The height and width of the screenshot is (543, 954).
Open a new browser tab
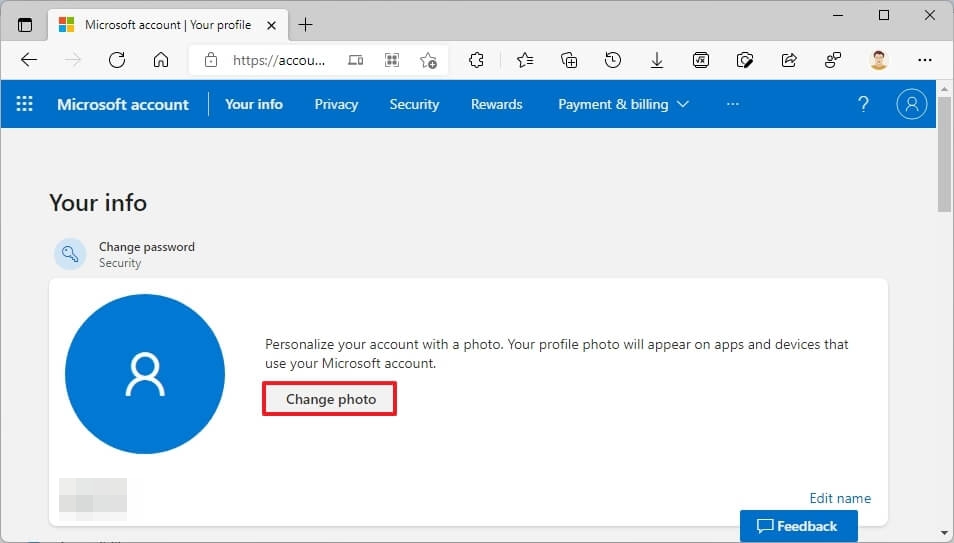305,25
